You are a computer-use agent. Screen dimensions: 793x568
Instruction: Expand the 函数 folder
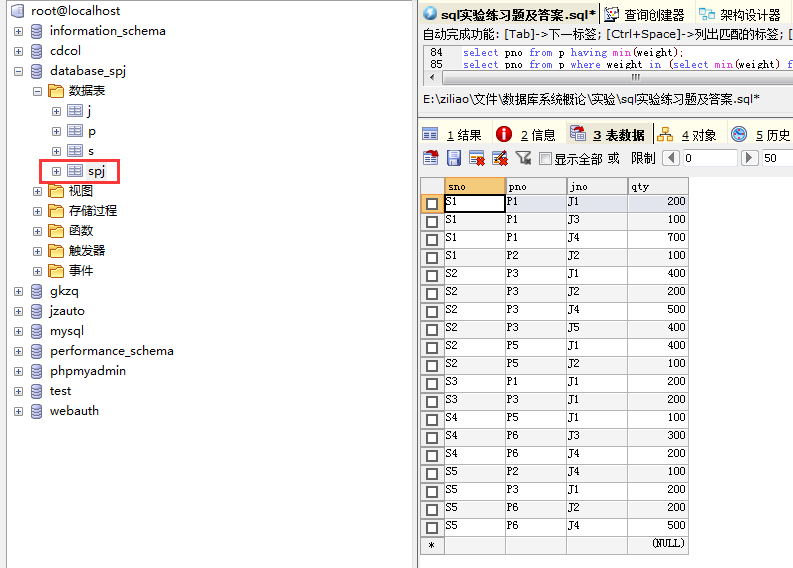[37, 231]
